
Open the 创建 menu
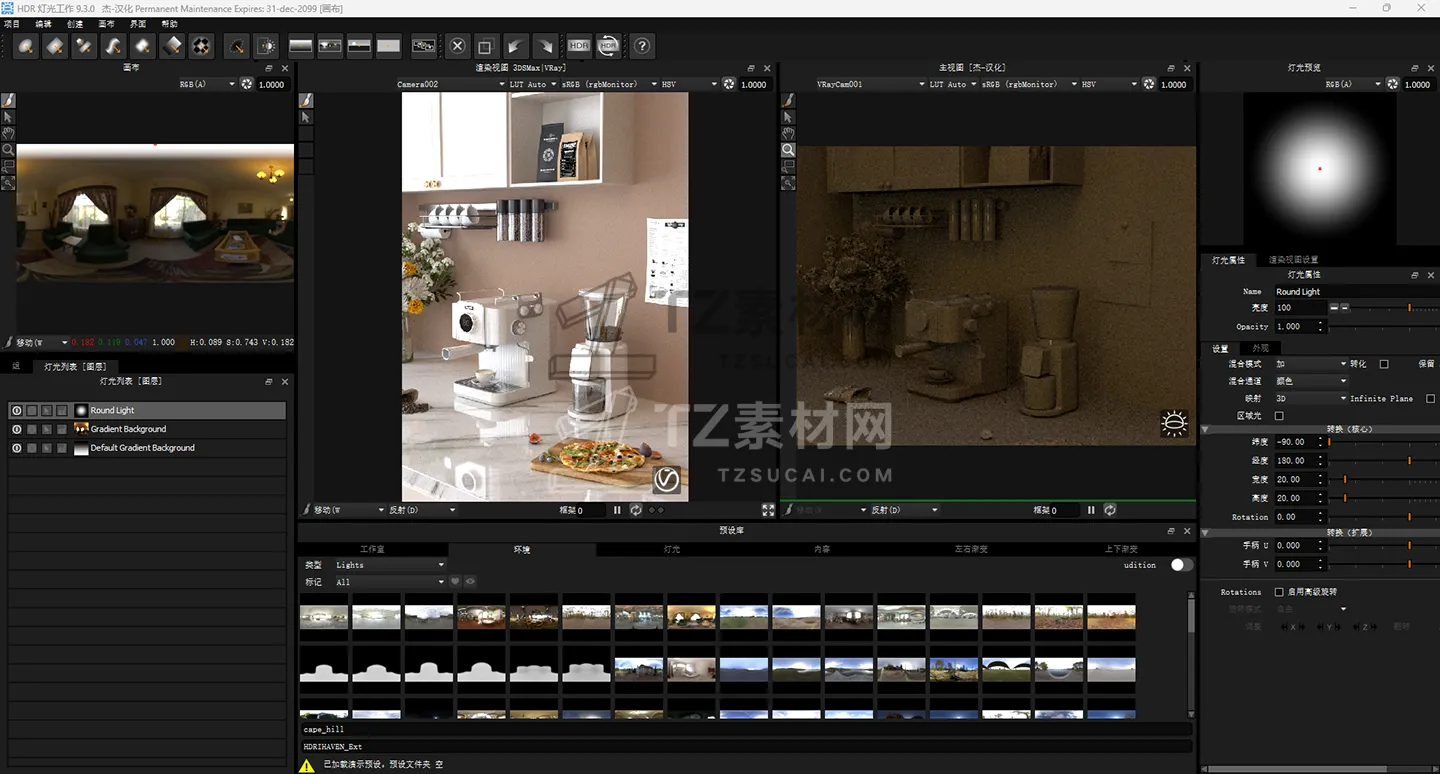coord(75,24)
